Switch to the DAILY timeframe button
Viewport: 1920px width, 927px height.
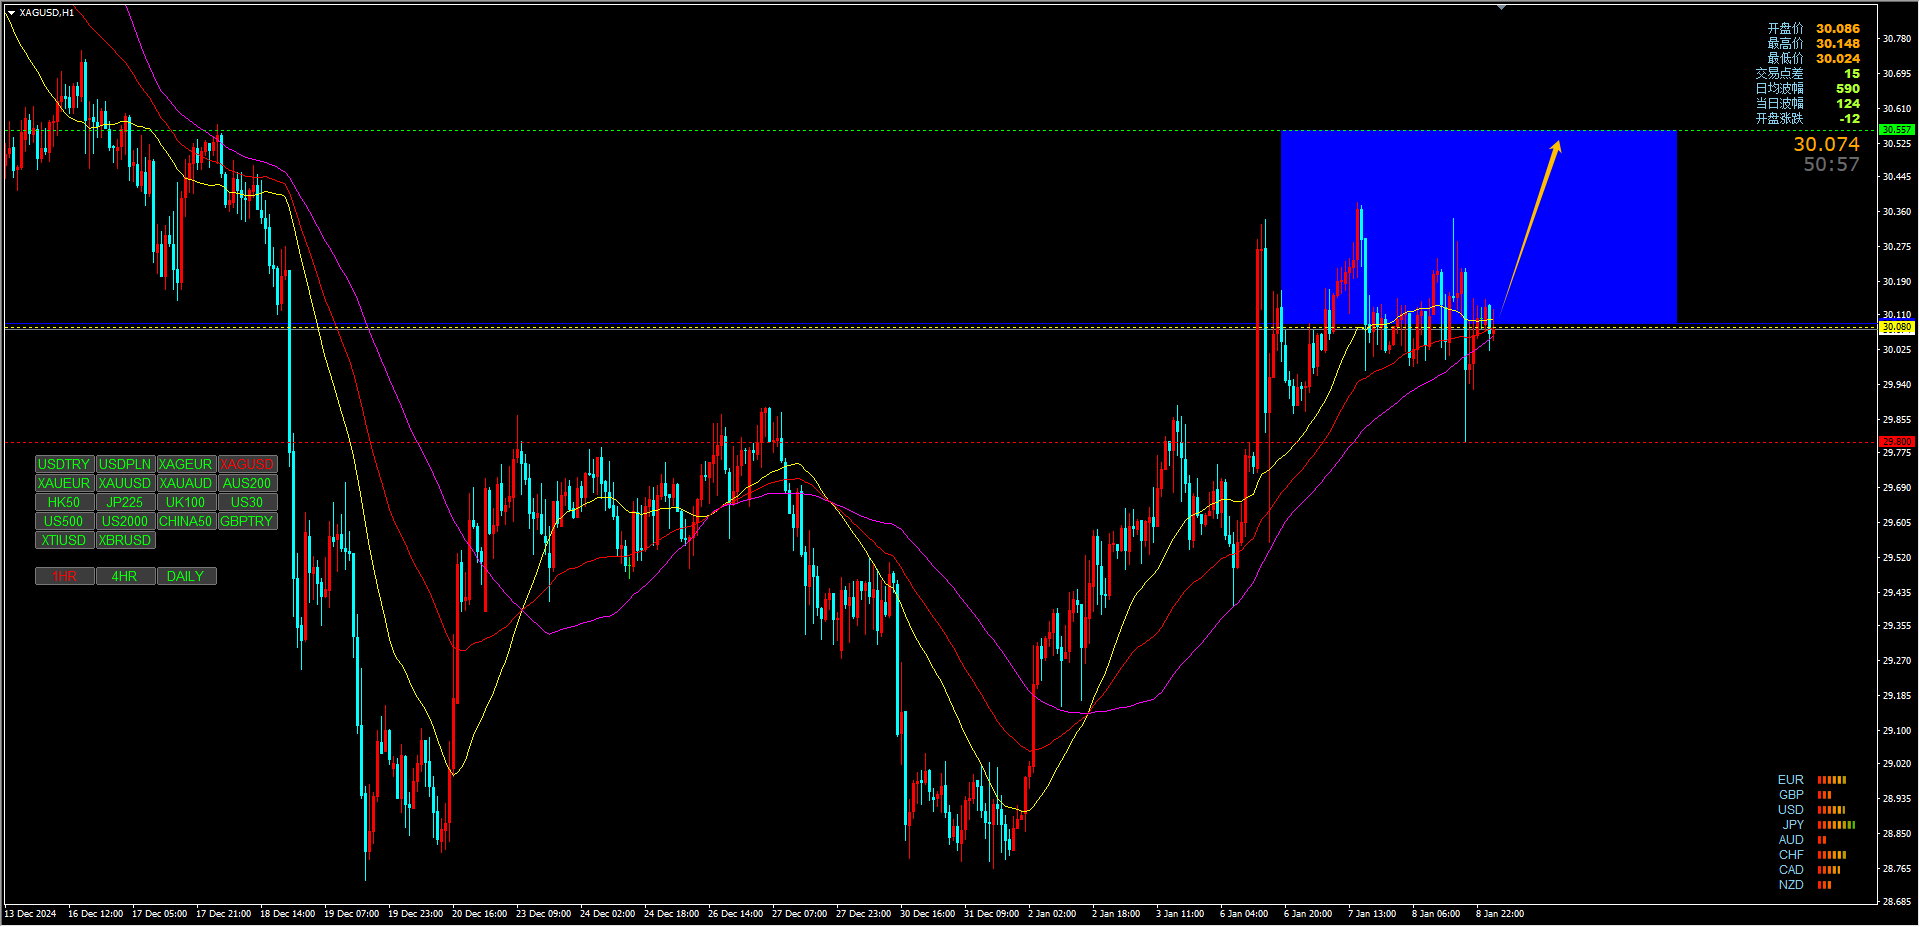186,577
